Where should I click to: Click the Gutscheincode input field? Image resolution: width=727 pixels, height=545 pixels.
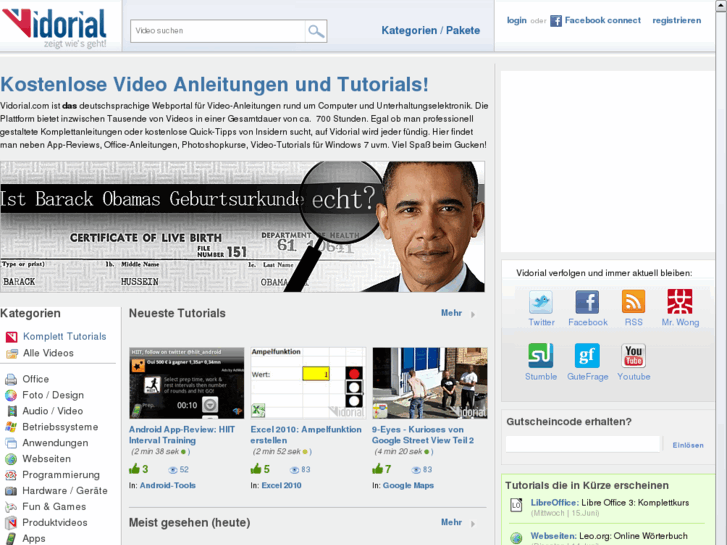click(583, 444)
